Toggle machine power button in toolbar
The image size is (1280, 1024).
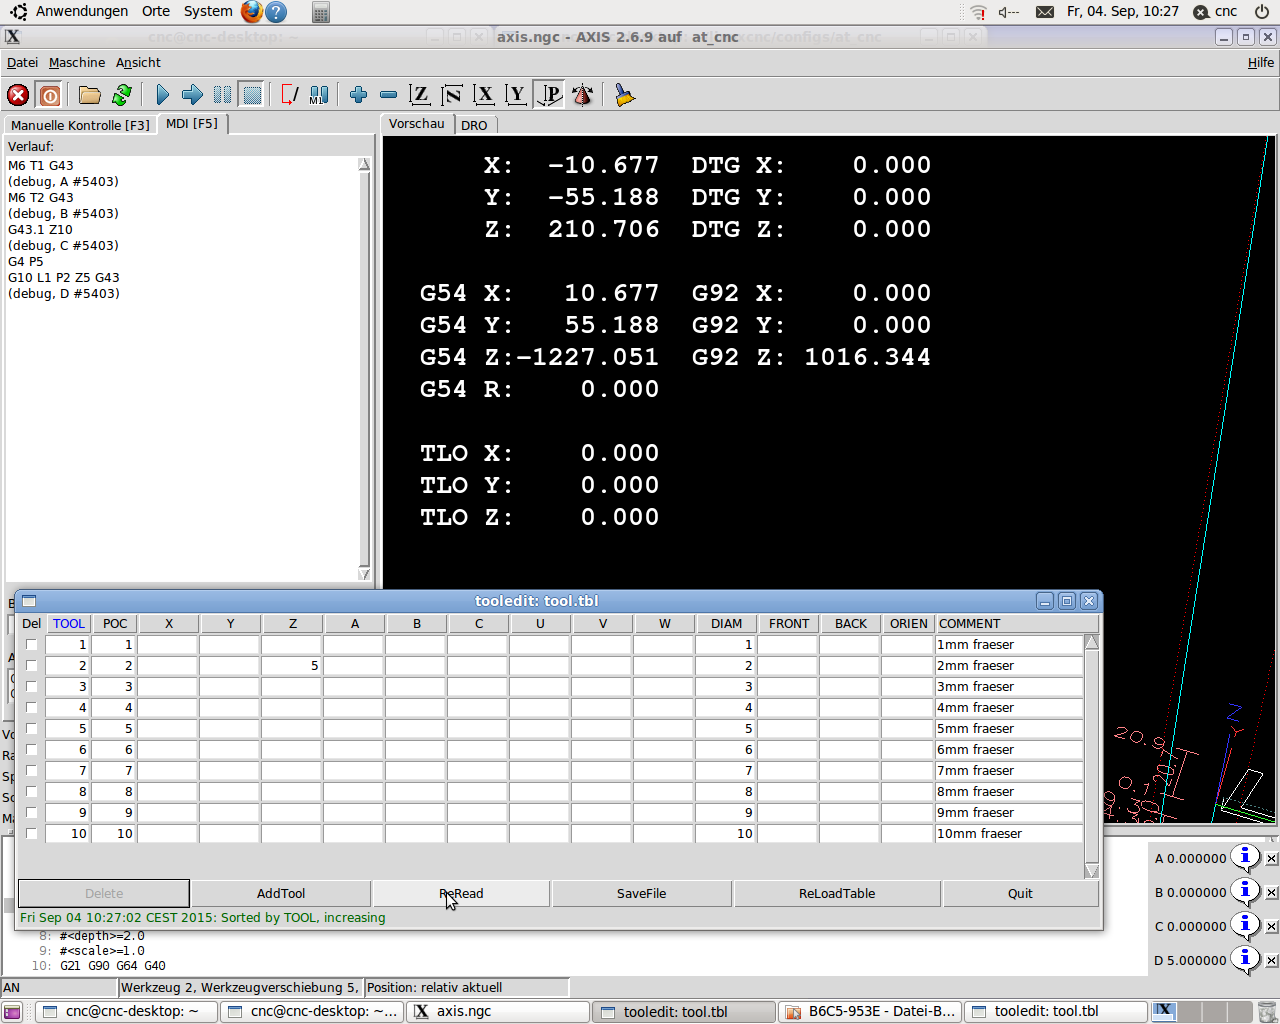(50, 95)
